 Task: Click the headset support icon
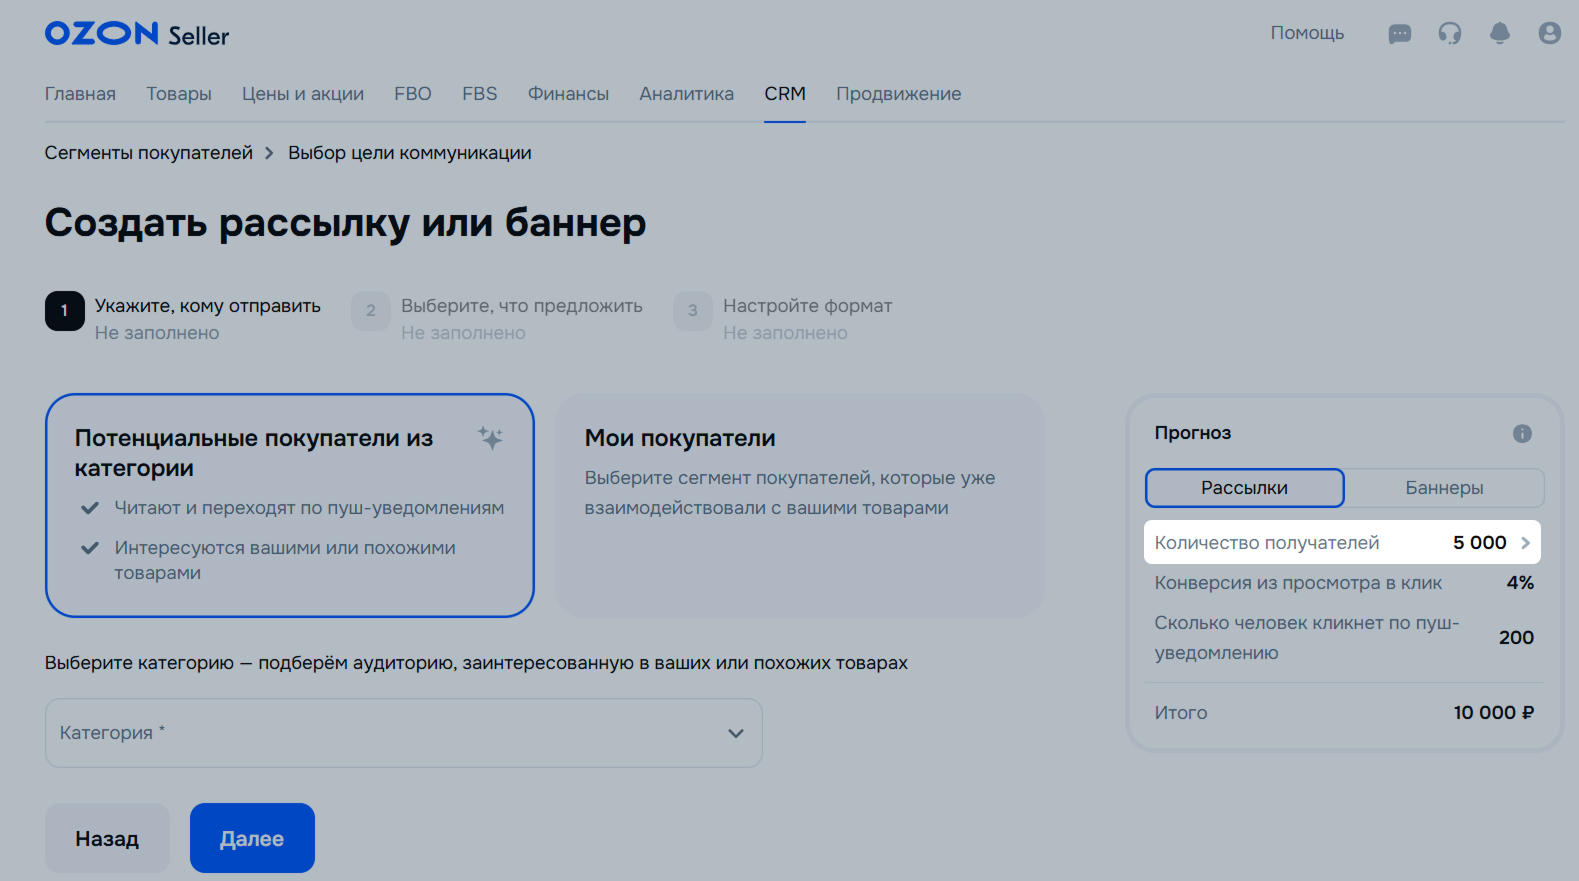[x=1449, y=34]
